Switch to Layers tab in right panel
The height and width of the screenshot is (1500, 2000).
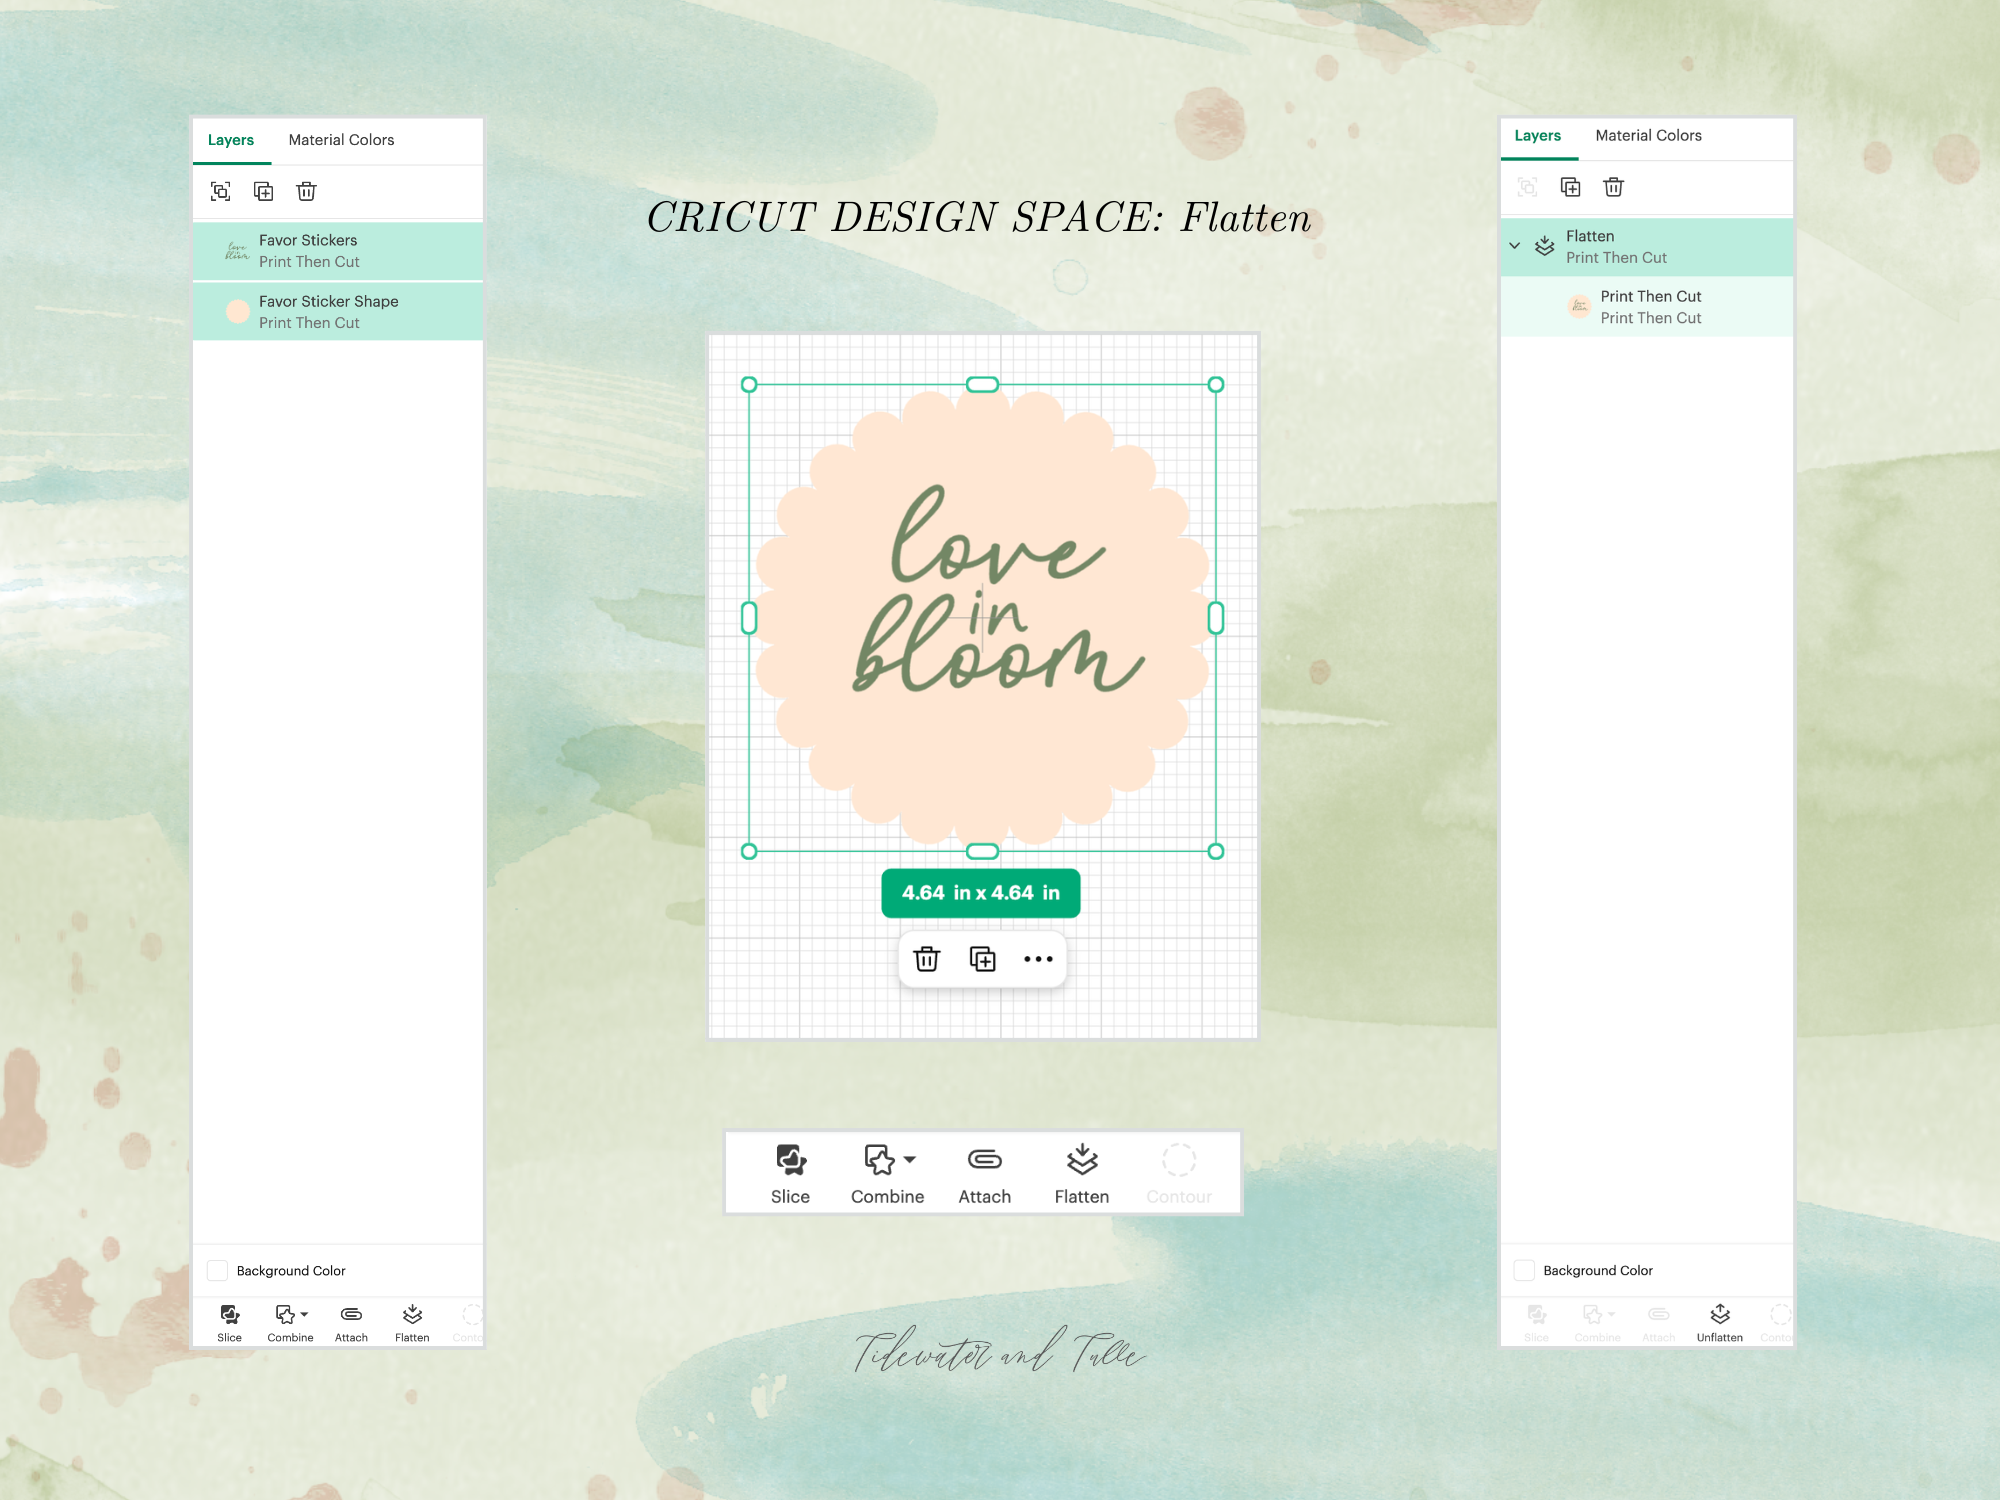[1538, 136]
